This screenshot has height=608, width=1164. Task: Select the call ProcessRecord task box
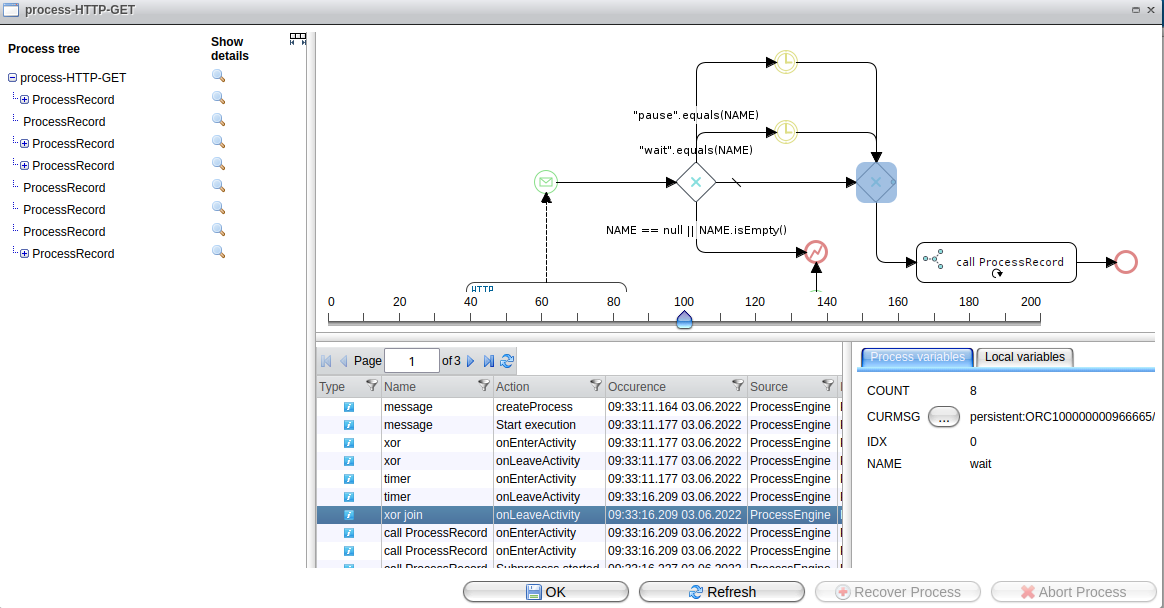996,262
